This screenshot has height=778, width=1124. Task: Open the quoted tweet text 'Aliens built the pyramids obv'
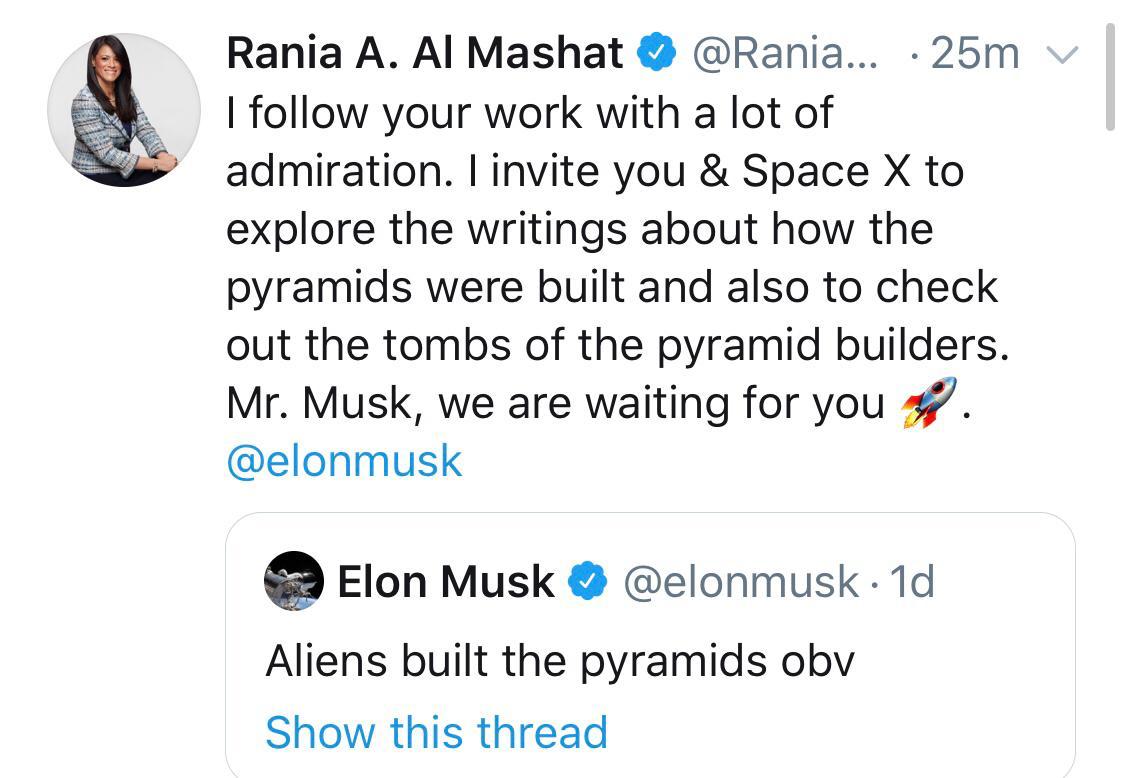[560, 661]
